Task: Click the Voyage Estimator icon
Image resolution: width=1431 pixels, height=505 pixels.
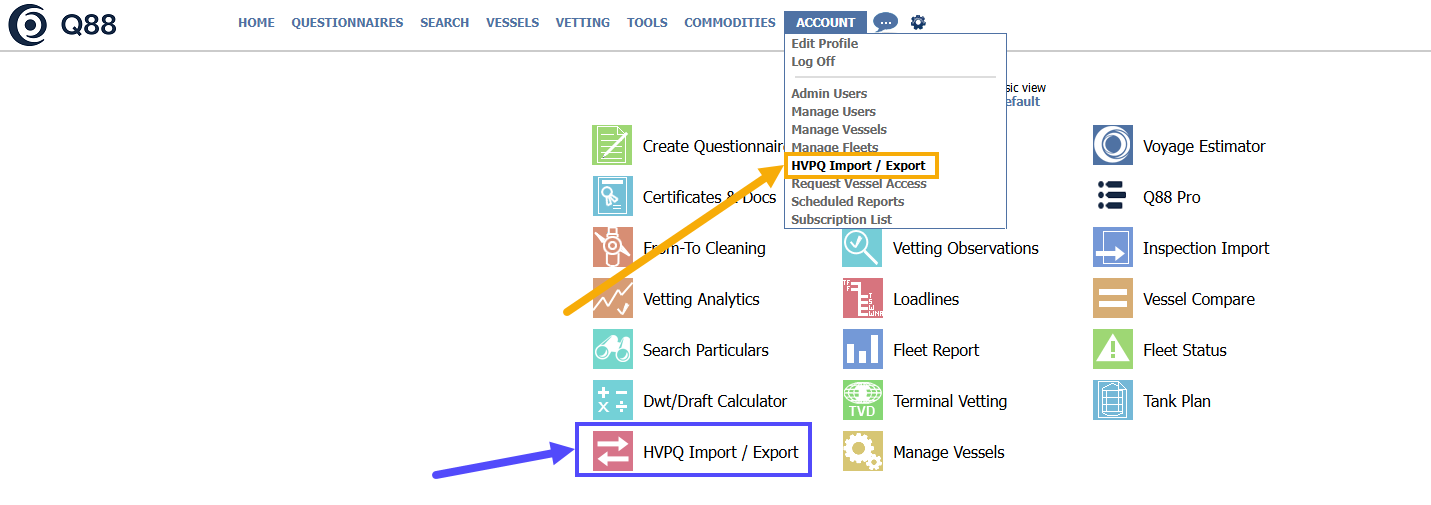Action: [x=1112, y=146]
